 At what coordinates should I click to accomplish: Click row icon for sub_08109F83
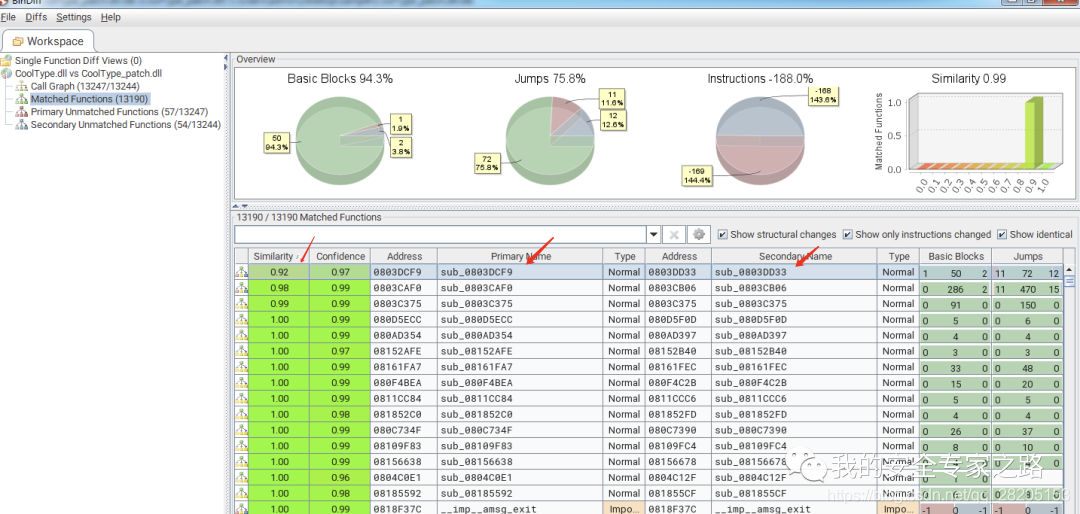pyautogui.click(x=241, y=446)
